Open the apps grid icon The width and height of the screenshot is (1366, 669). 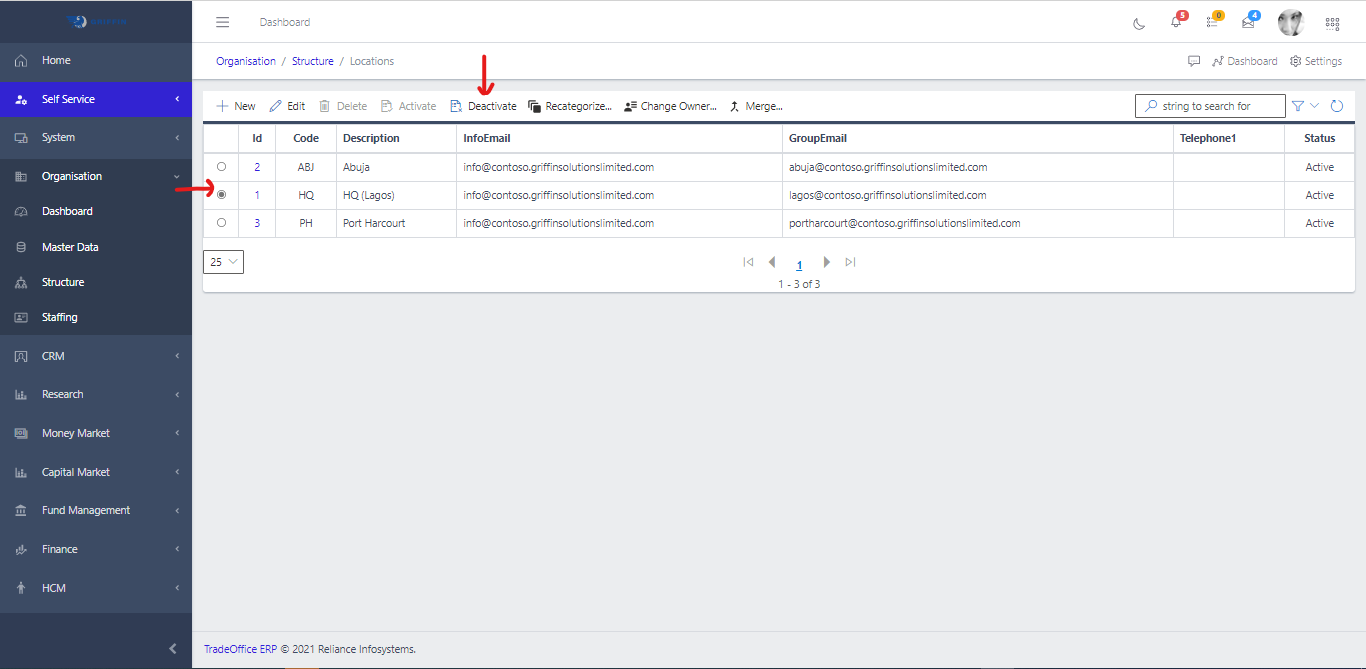pos(1332,23)
